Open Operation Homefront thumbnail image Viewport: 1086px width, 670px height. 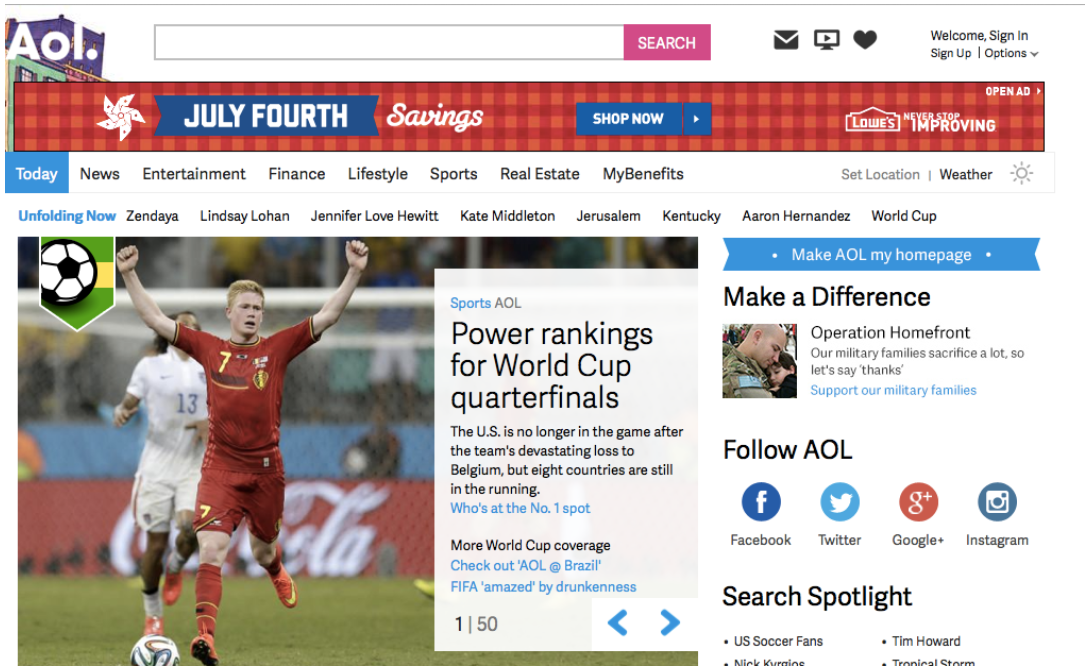[x=760, y=361]
